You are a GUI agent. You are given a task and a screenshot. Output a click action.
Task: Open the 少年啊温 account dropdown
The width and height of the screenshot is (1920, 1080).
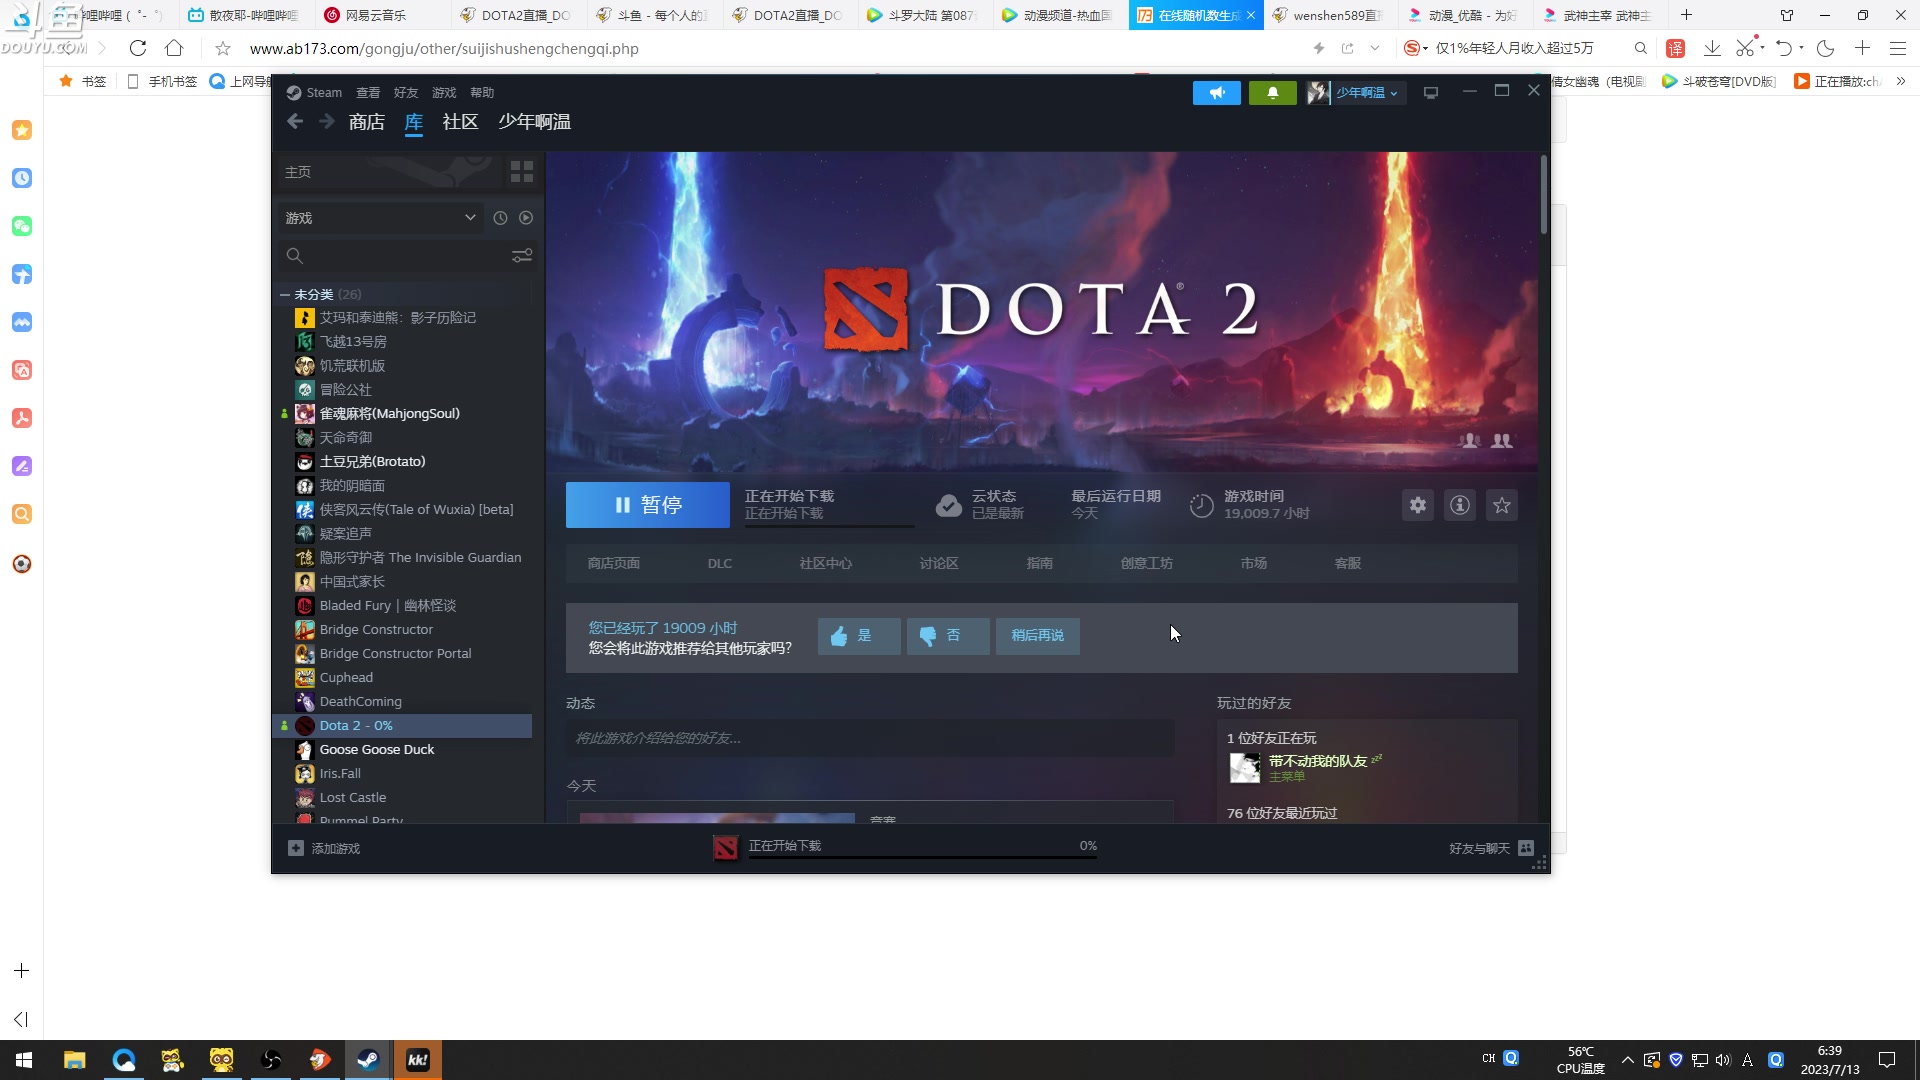pos(1365,93)
